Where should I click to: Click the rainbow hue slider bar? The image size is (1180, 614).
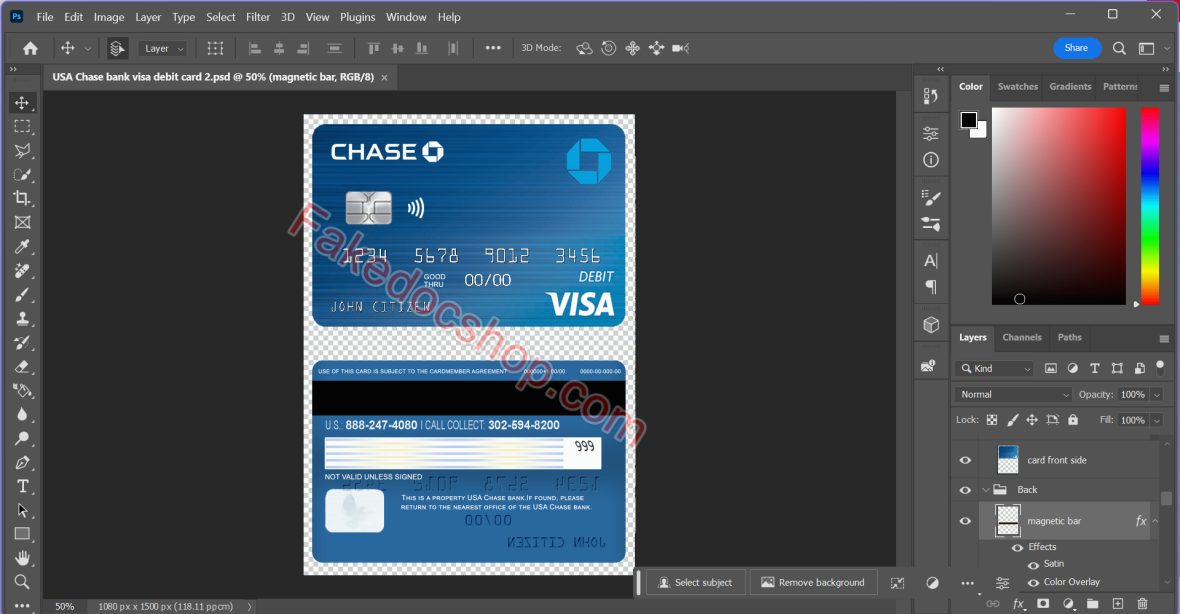1150,205
